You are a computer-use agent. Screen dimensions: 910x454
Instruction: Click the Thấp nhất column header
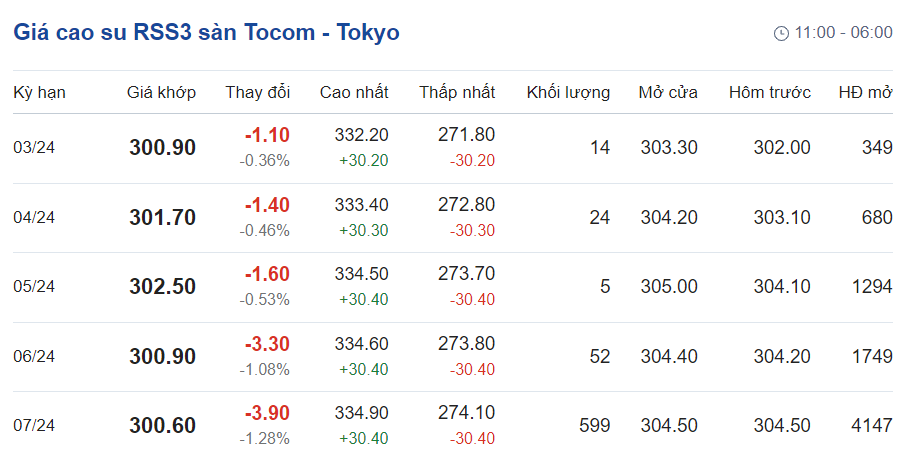(457, 93)
